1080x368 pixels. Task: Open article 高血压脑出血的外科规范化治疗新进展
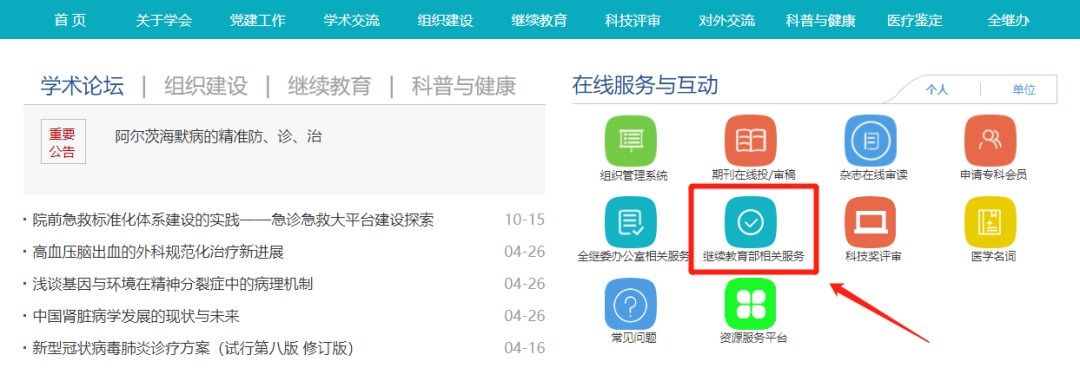[x=158, y=253]
